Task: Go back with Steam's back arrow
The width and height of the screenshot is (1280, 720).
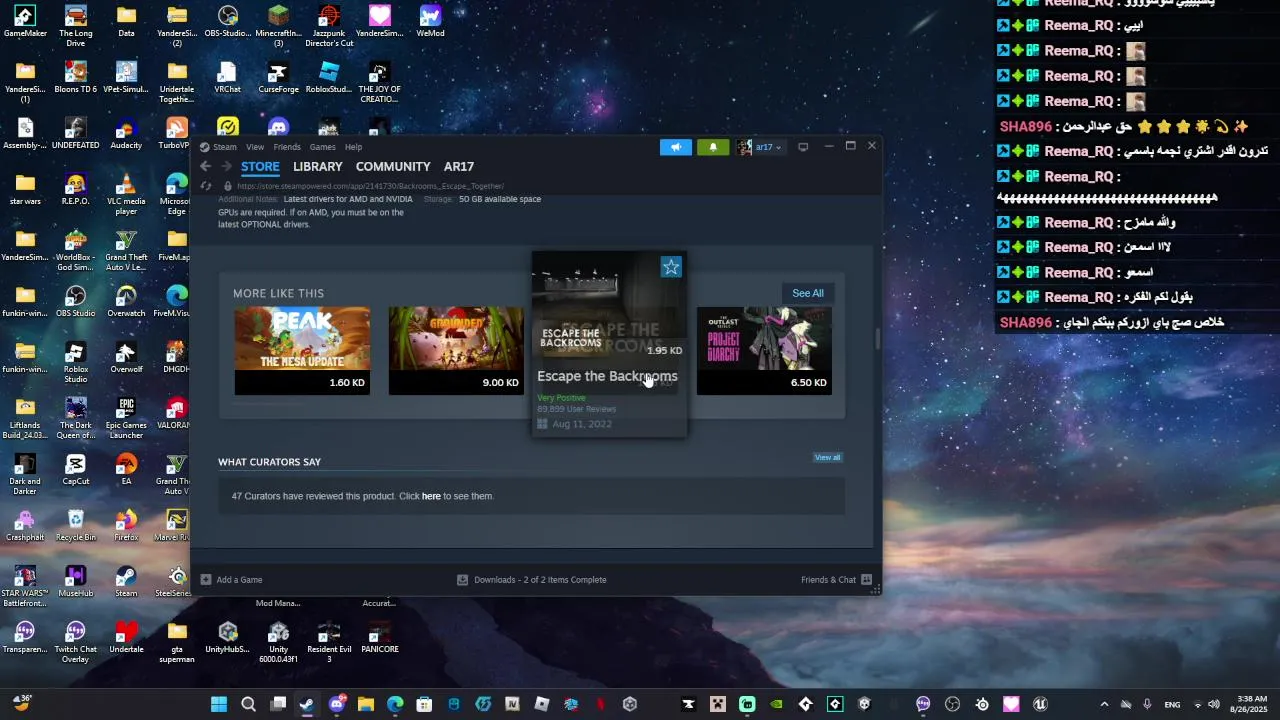Action: coord(205,166)
